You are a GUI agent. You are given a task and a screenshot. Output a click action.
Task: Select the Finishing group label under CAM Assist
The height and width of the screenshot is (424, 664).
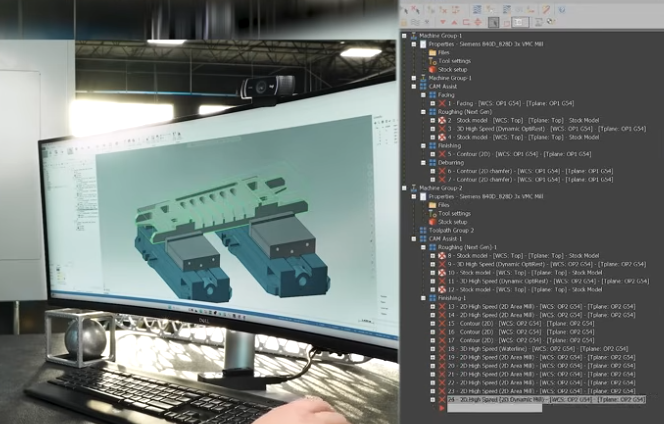[x=449, y=146]
